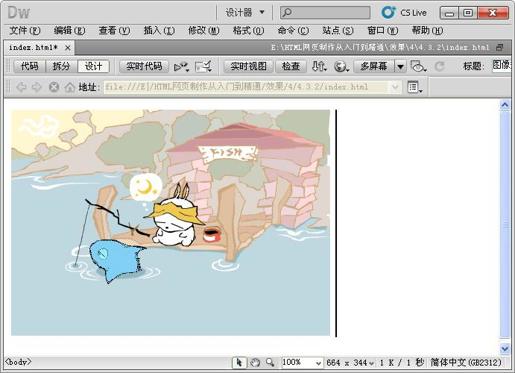
Task: Choose the Zoom magnifier tool
Action: point(270,362)
